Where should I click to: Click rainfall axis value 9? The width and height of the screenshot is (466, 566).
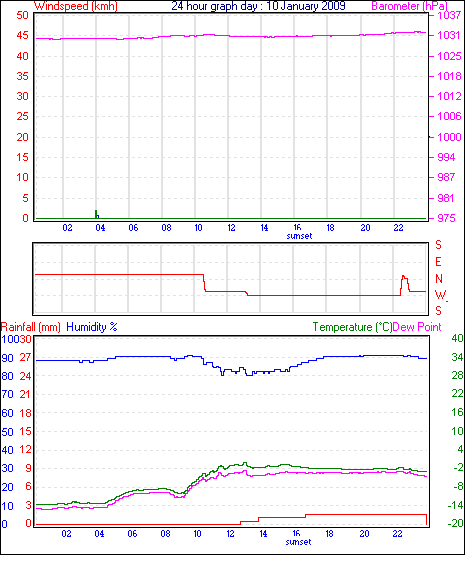(x=28, y=469)
